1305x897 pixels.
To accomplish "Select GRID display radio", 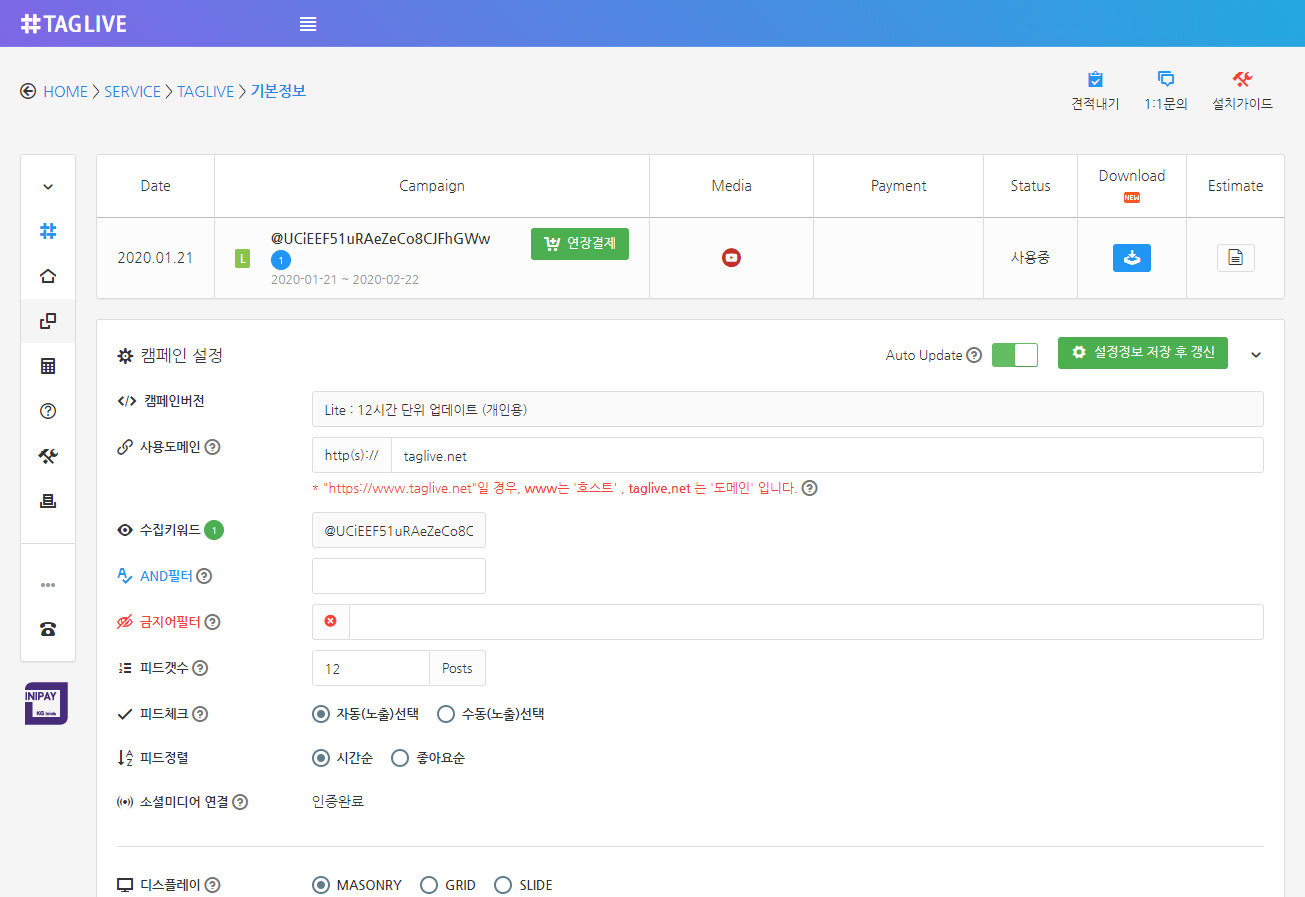I will coord(428,885).
